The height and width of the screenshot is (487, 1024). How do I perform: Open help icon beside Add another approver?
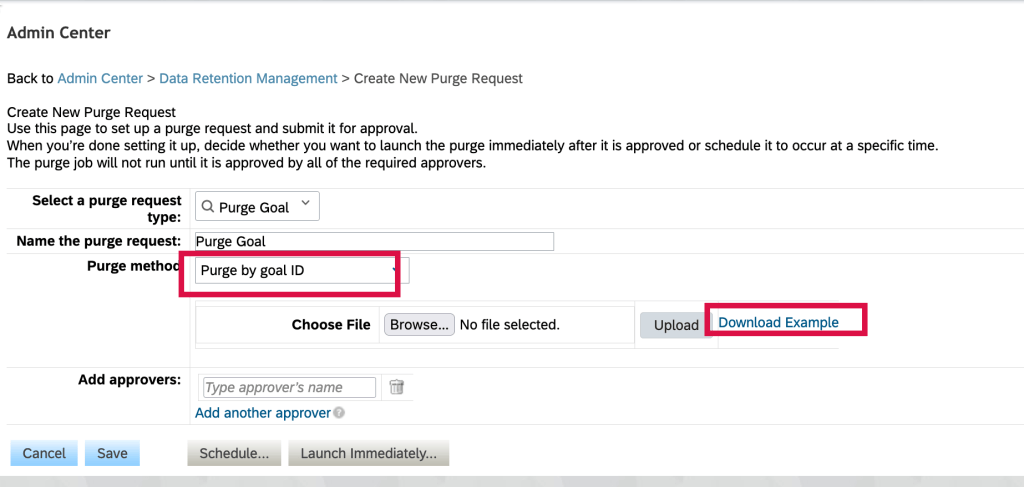point(339,413)
